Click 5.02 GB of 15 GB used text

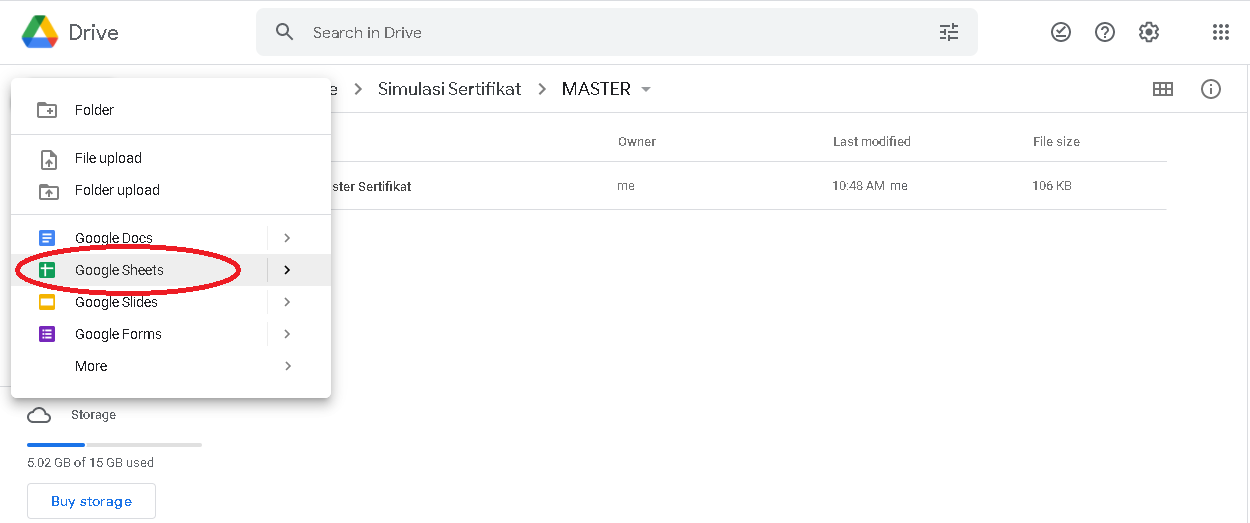(x=90, y=463)
